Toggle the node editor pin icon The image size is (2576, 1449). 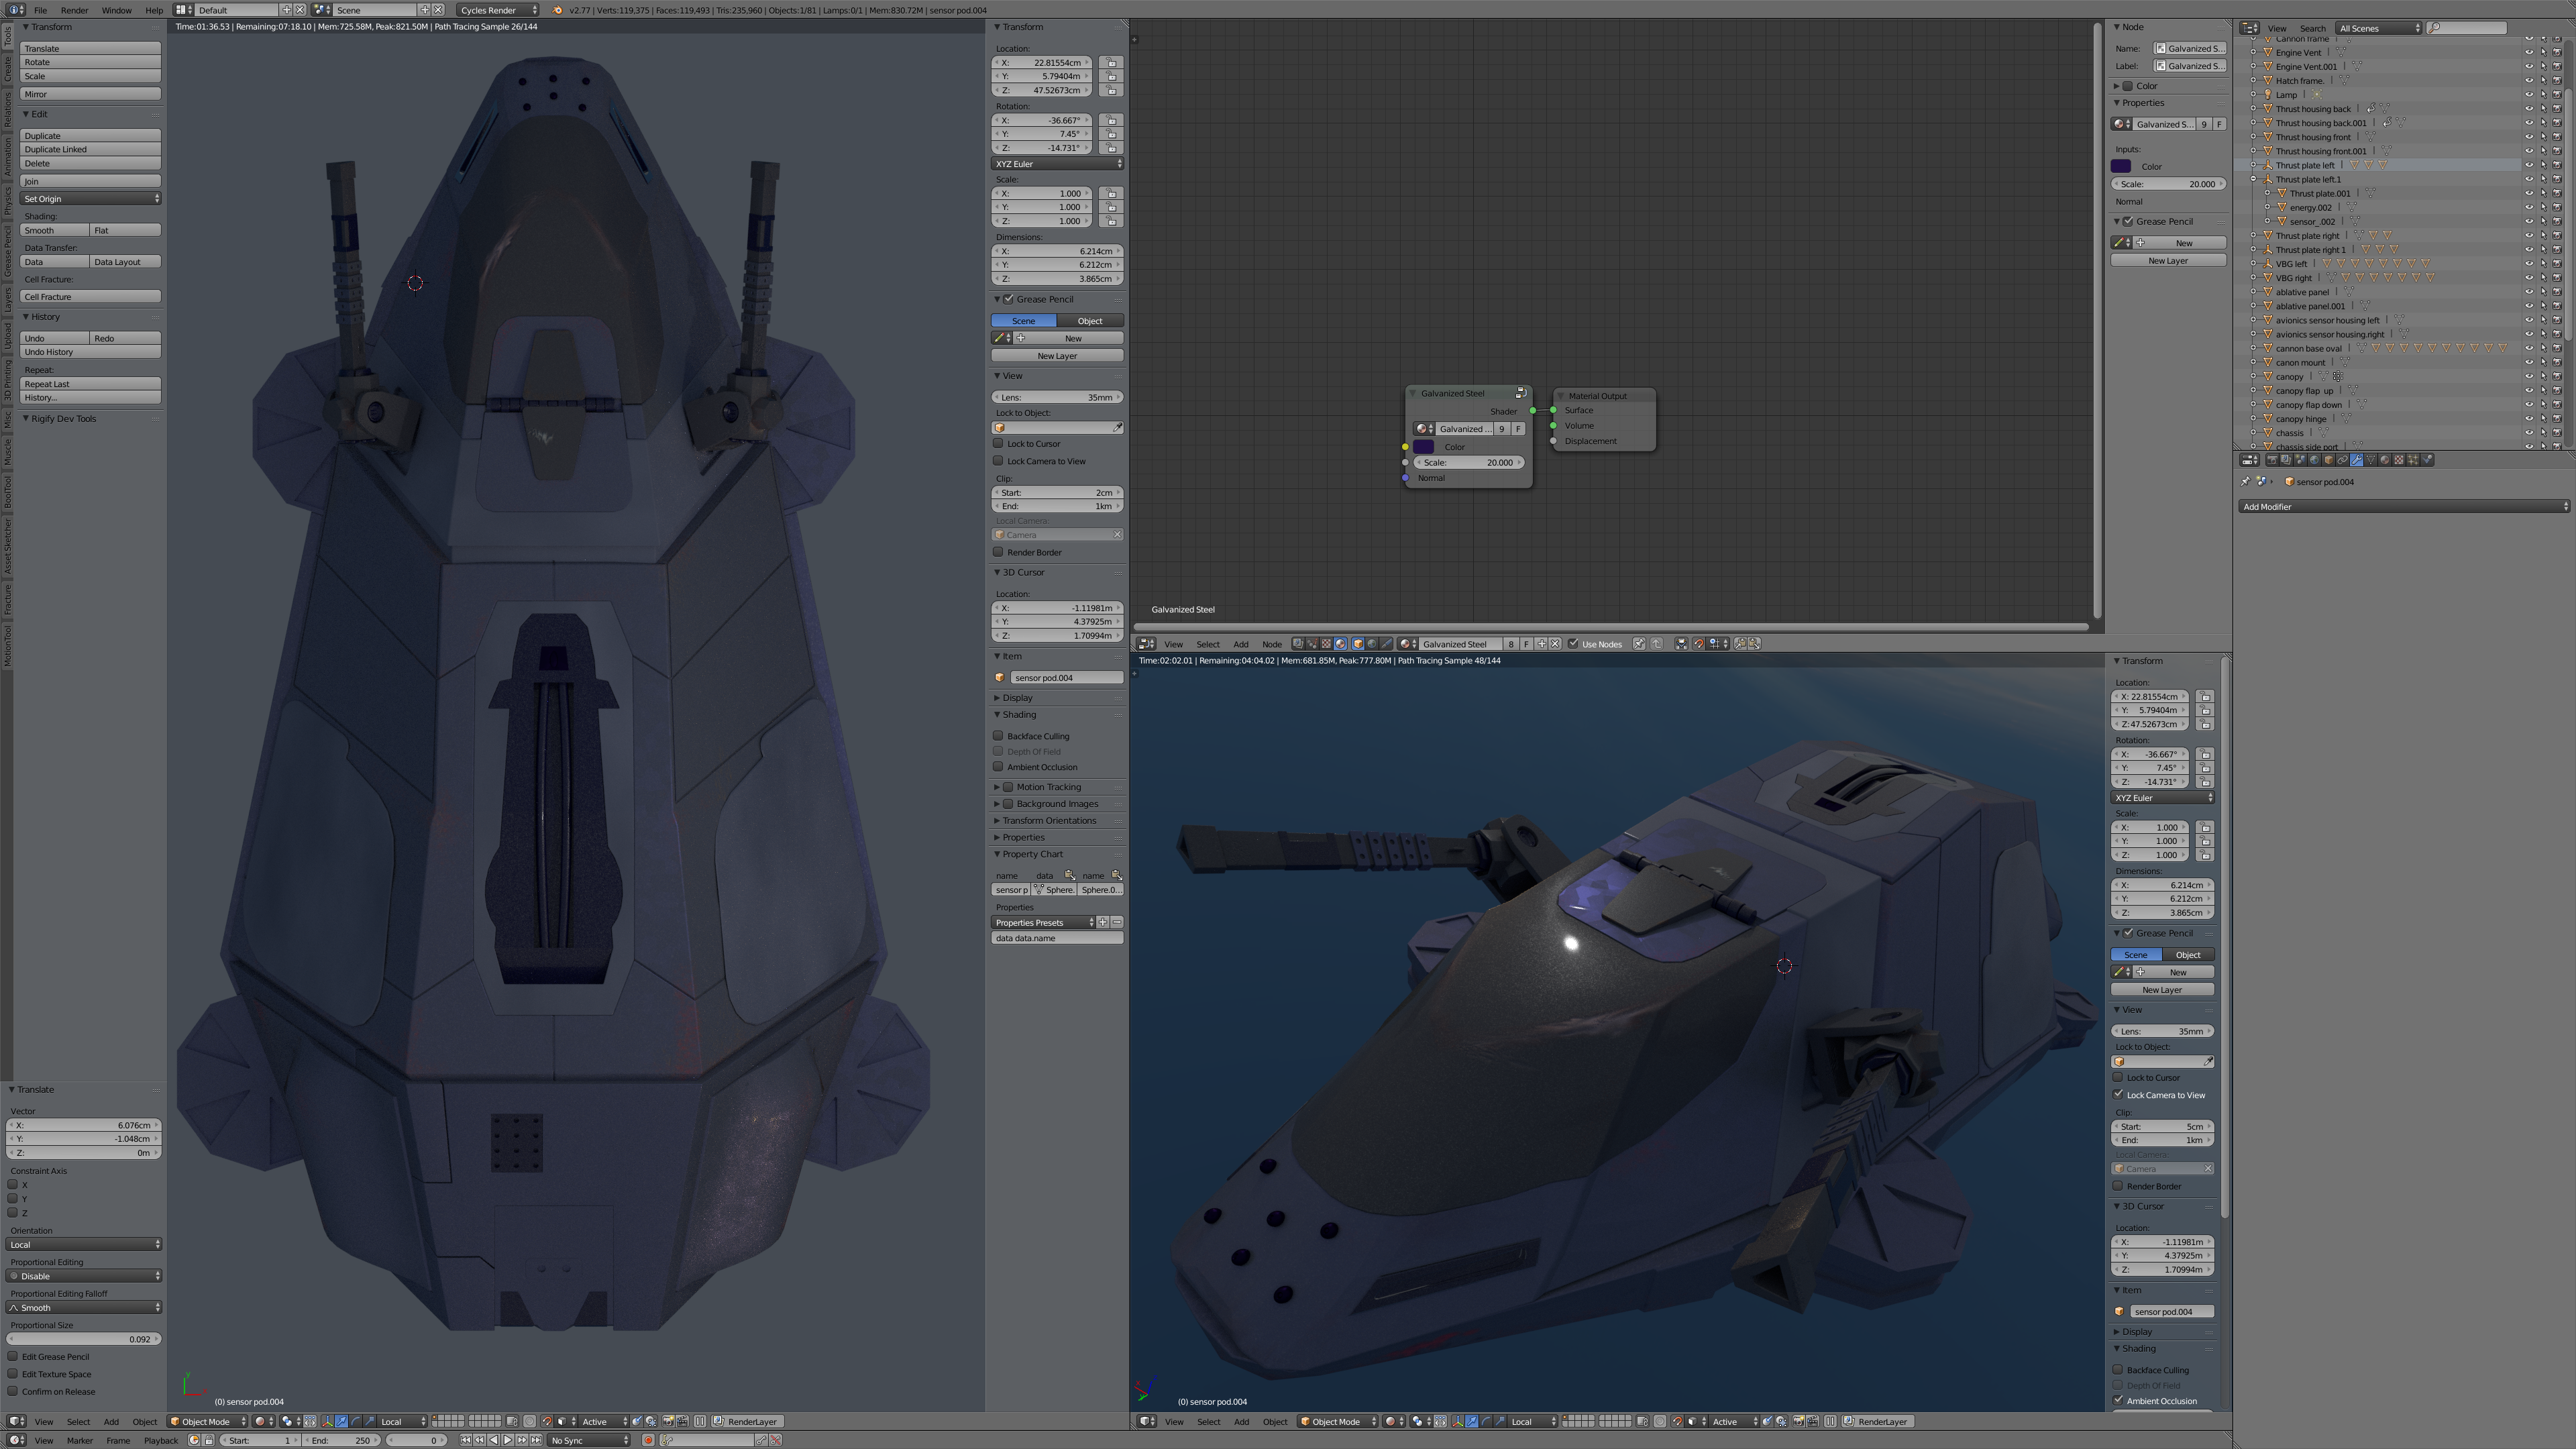tap(1639, 644)
